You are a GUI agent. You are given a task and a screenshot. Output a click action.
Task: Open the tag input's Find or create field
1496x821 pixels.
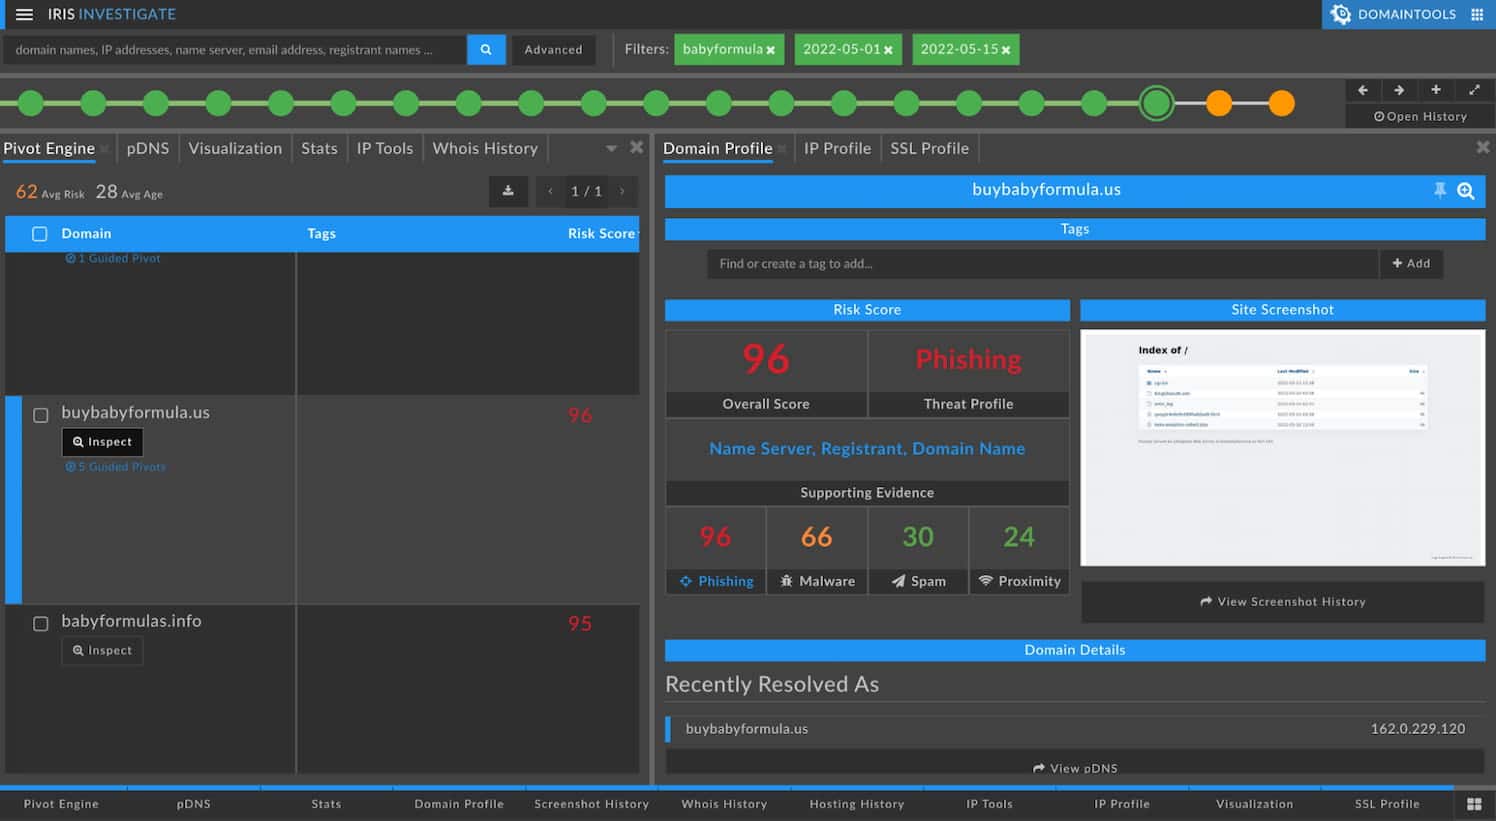point(1040,263)
